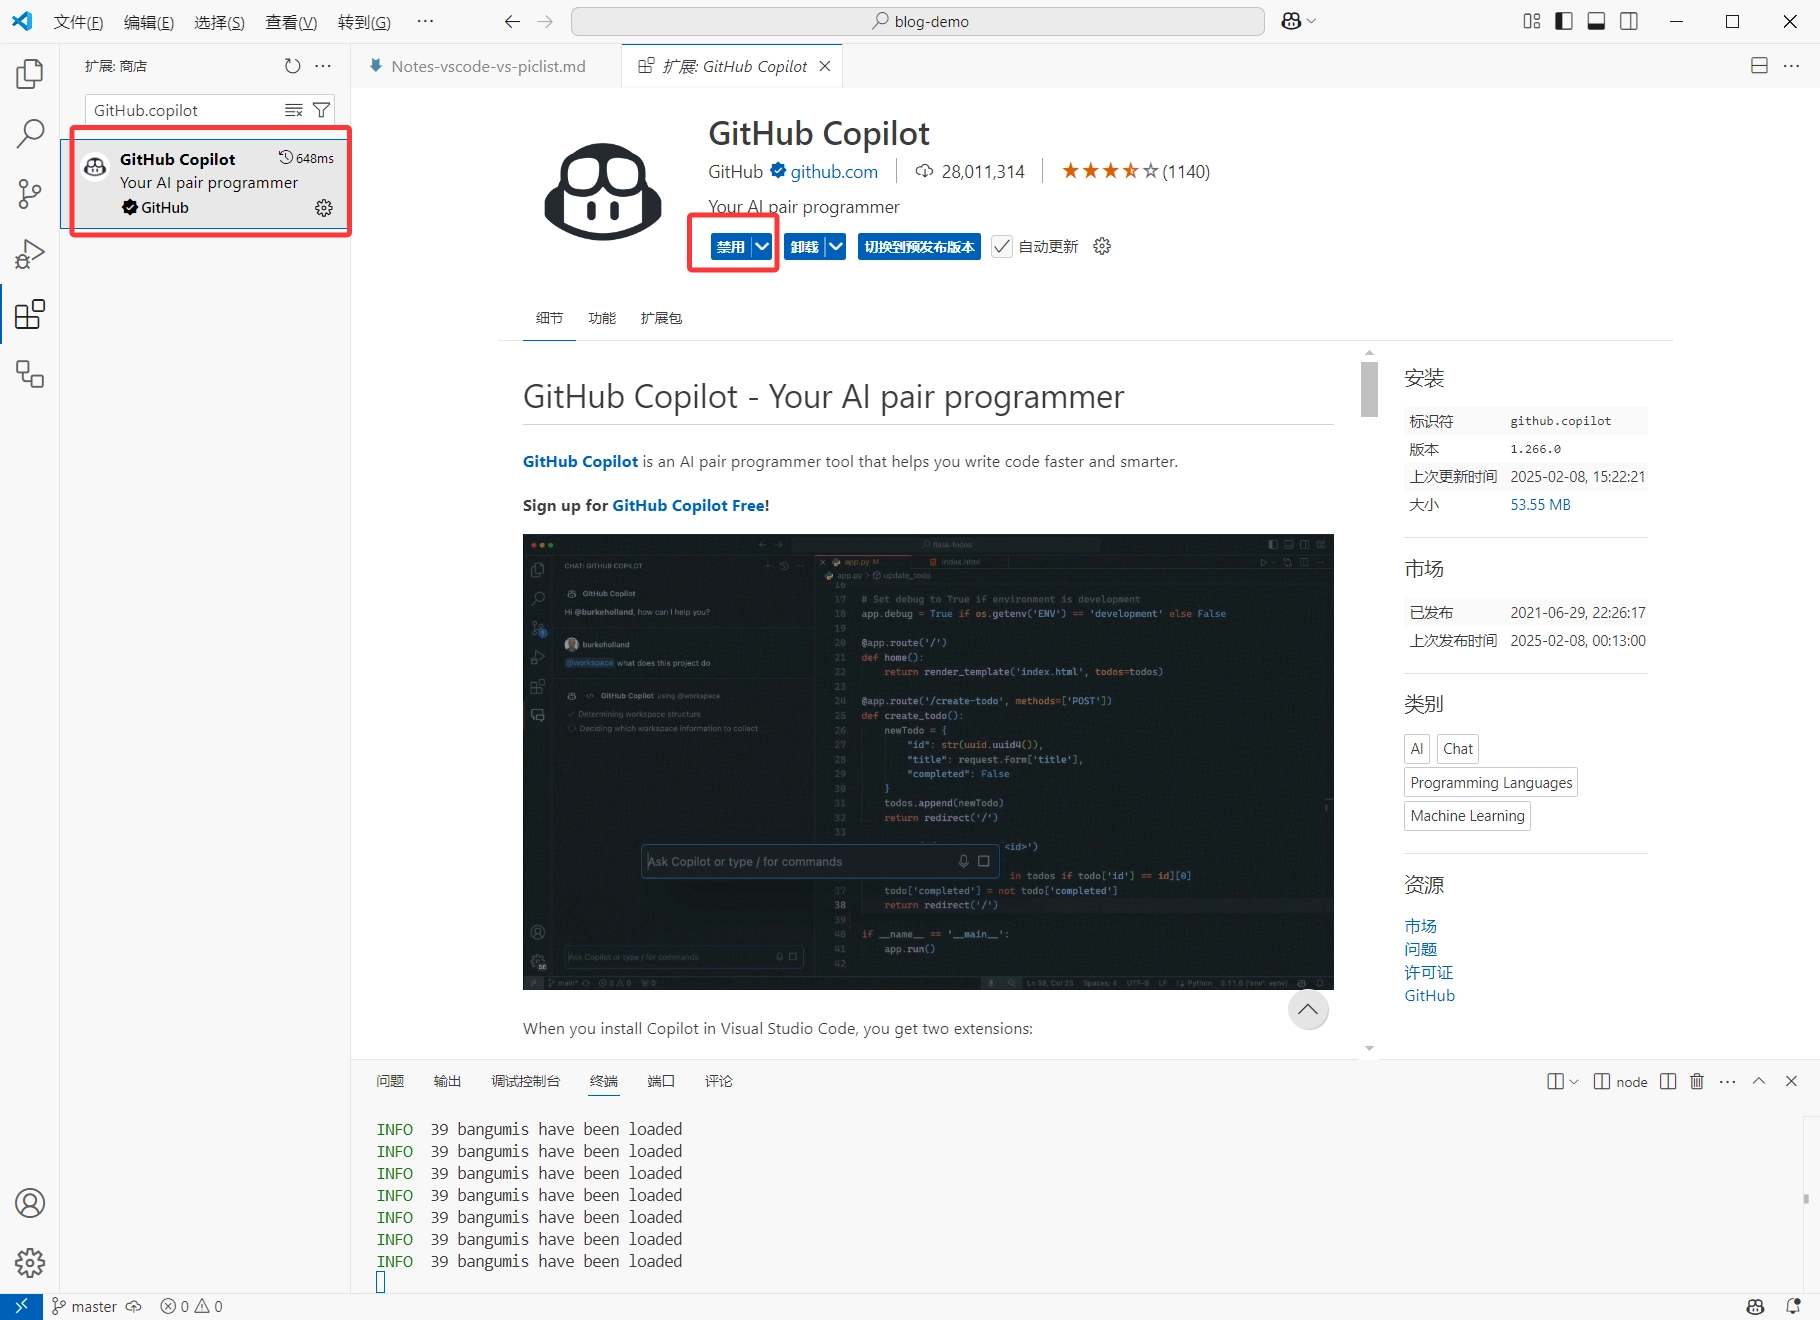Viewport: 1820px width, 1320px height.
Task: Switch to the 扩展包 tab
Action: pos(661,318)
